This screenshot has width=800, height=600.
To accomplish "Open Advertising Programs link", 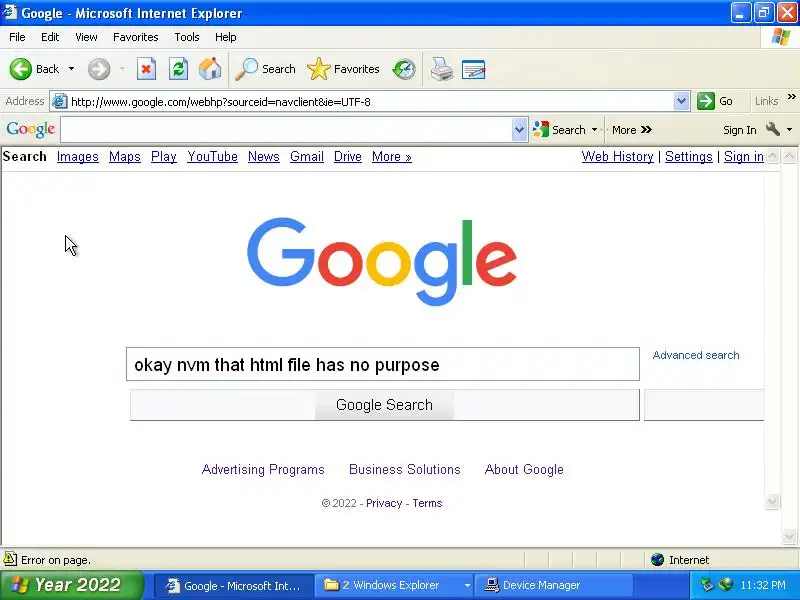I will click(x=263, y=469).
